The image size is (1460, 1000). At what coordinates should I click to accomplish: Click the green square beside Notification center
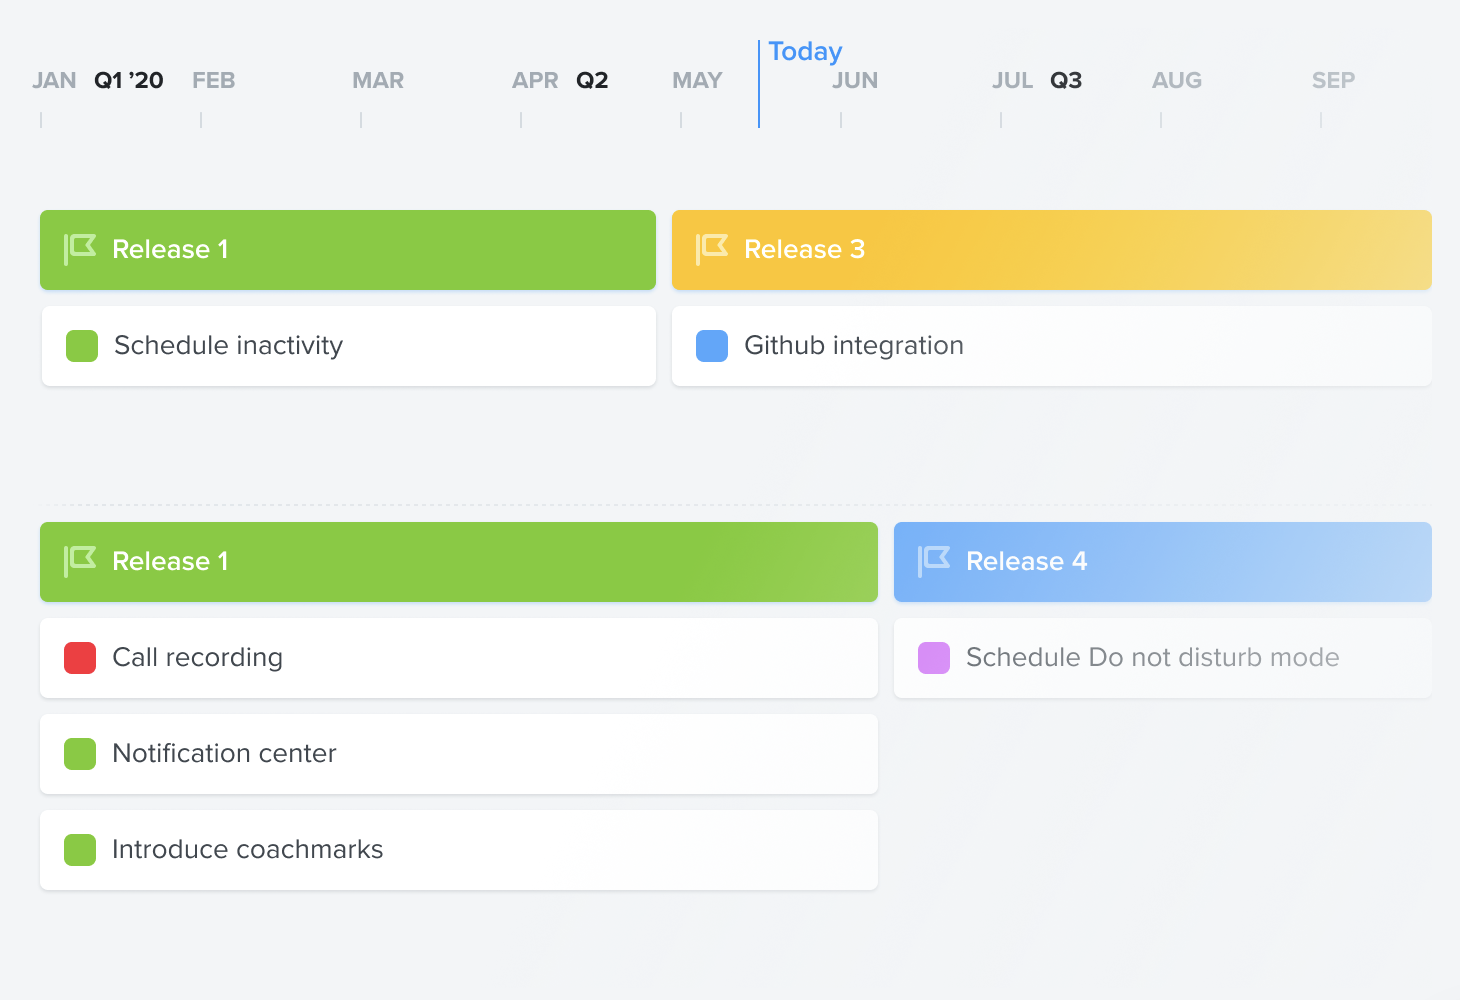[x=80, y=754]
